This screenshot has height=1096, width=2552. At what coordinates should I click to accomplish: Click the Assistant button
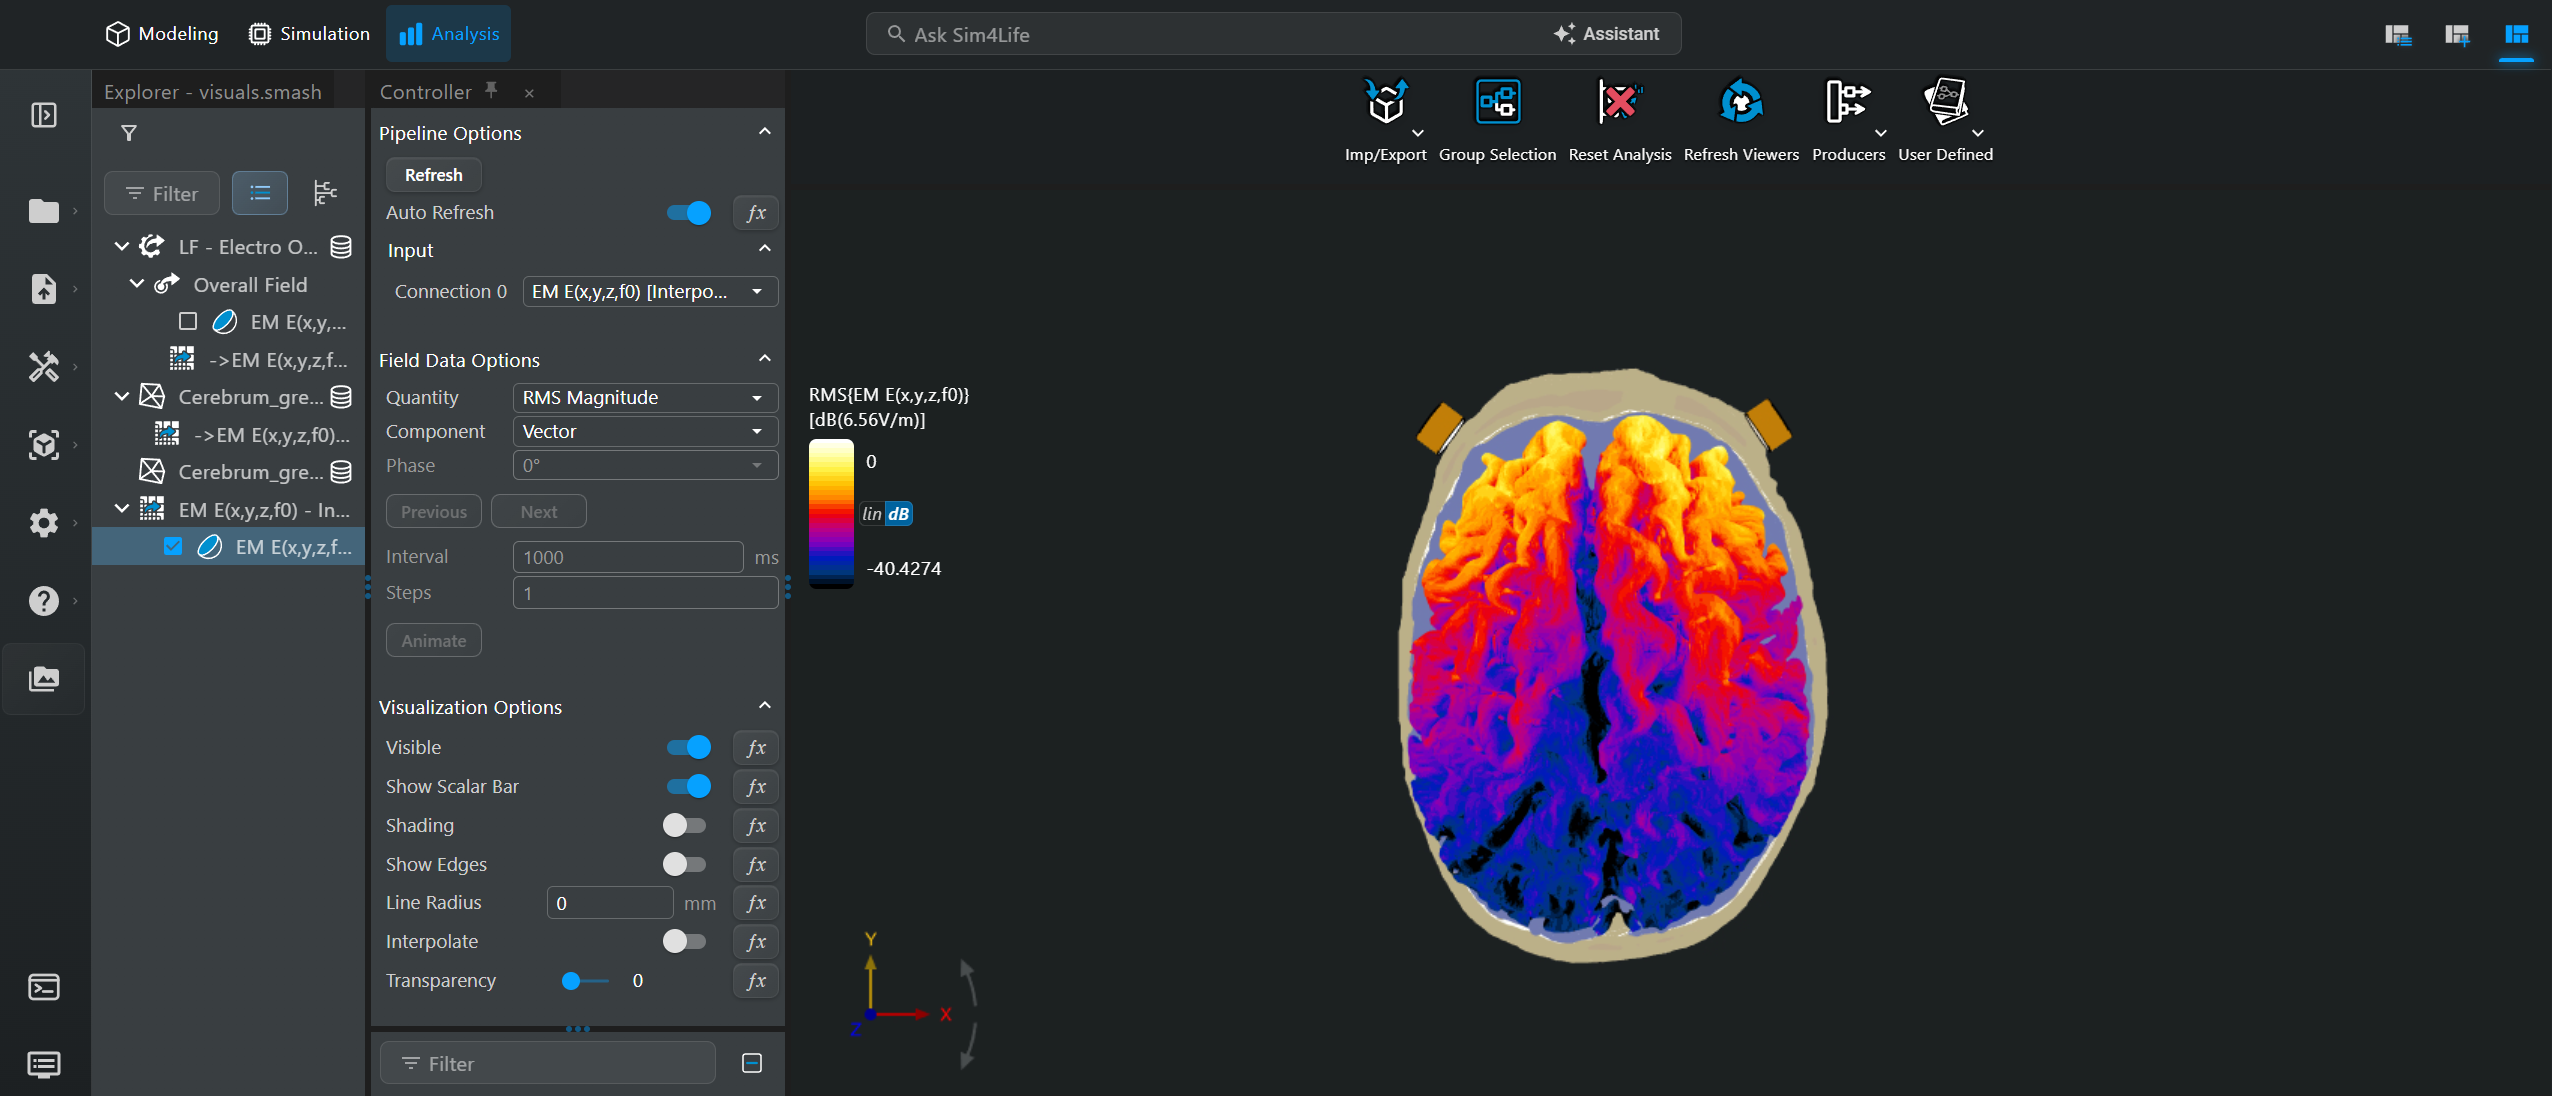pyautogui.click(x=1607, y=34)
